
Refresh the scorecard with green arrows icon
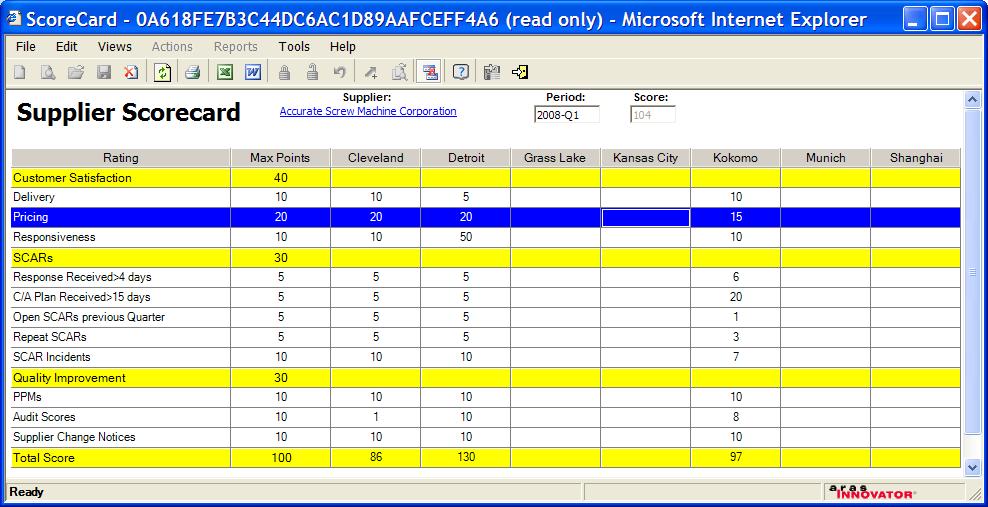point(163,72)
